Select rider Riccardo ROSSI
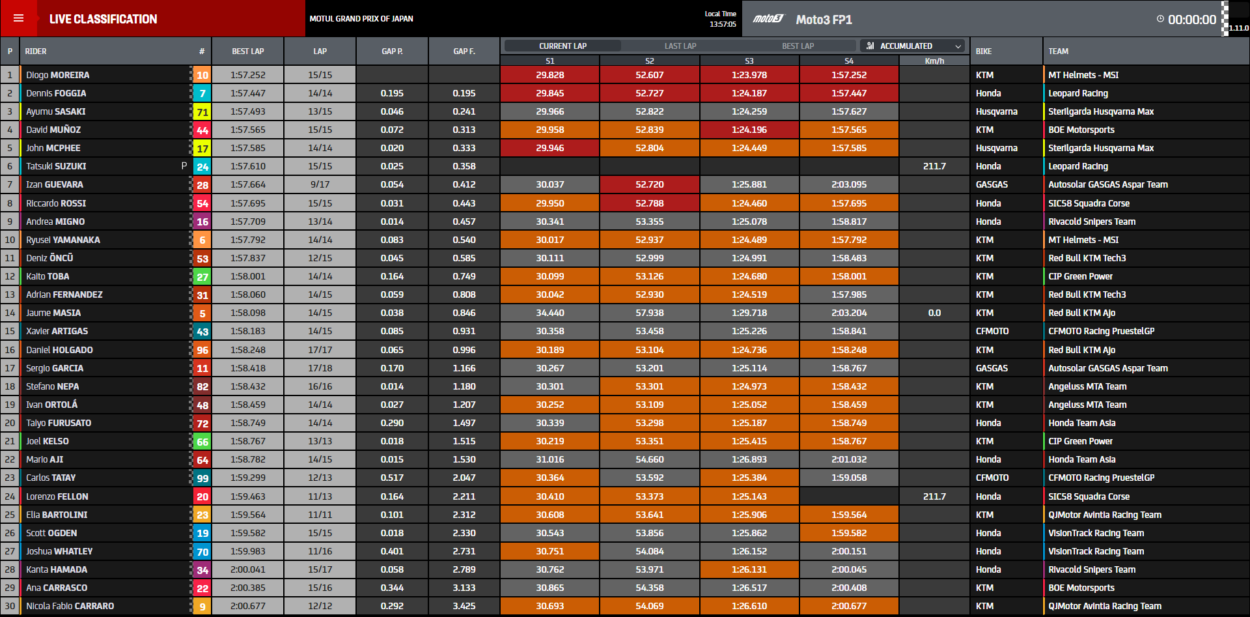The height and width of the screenshot is (617, 1250). click(55, 203)
